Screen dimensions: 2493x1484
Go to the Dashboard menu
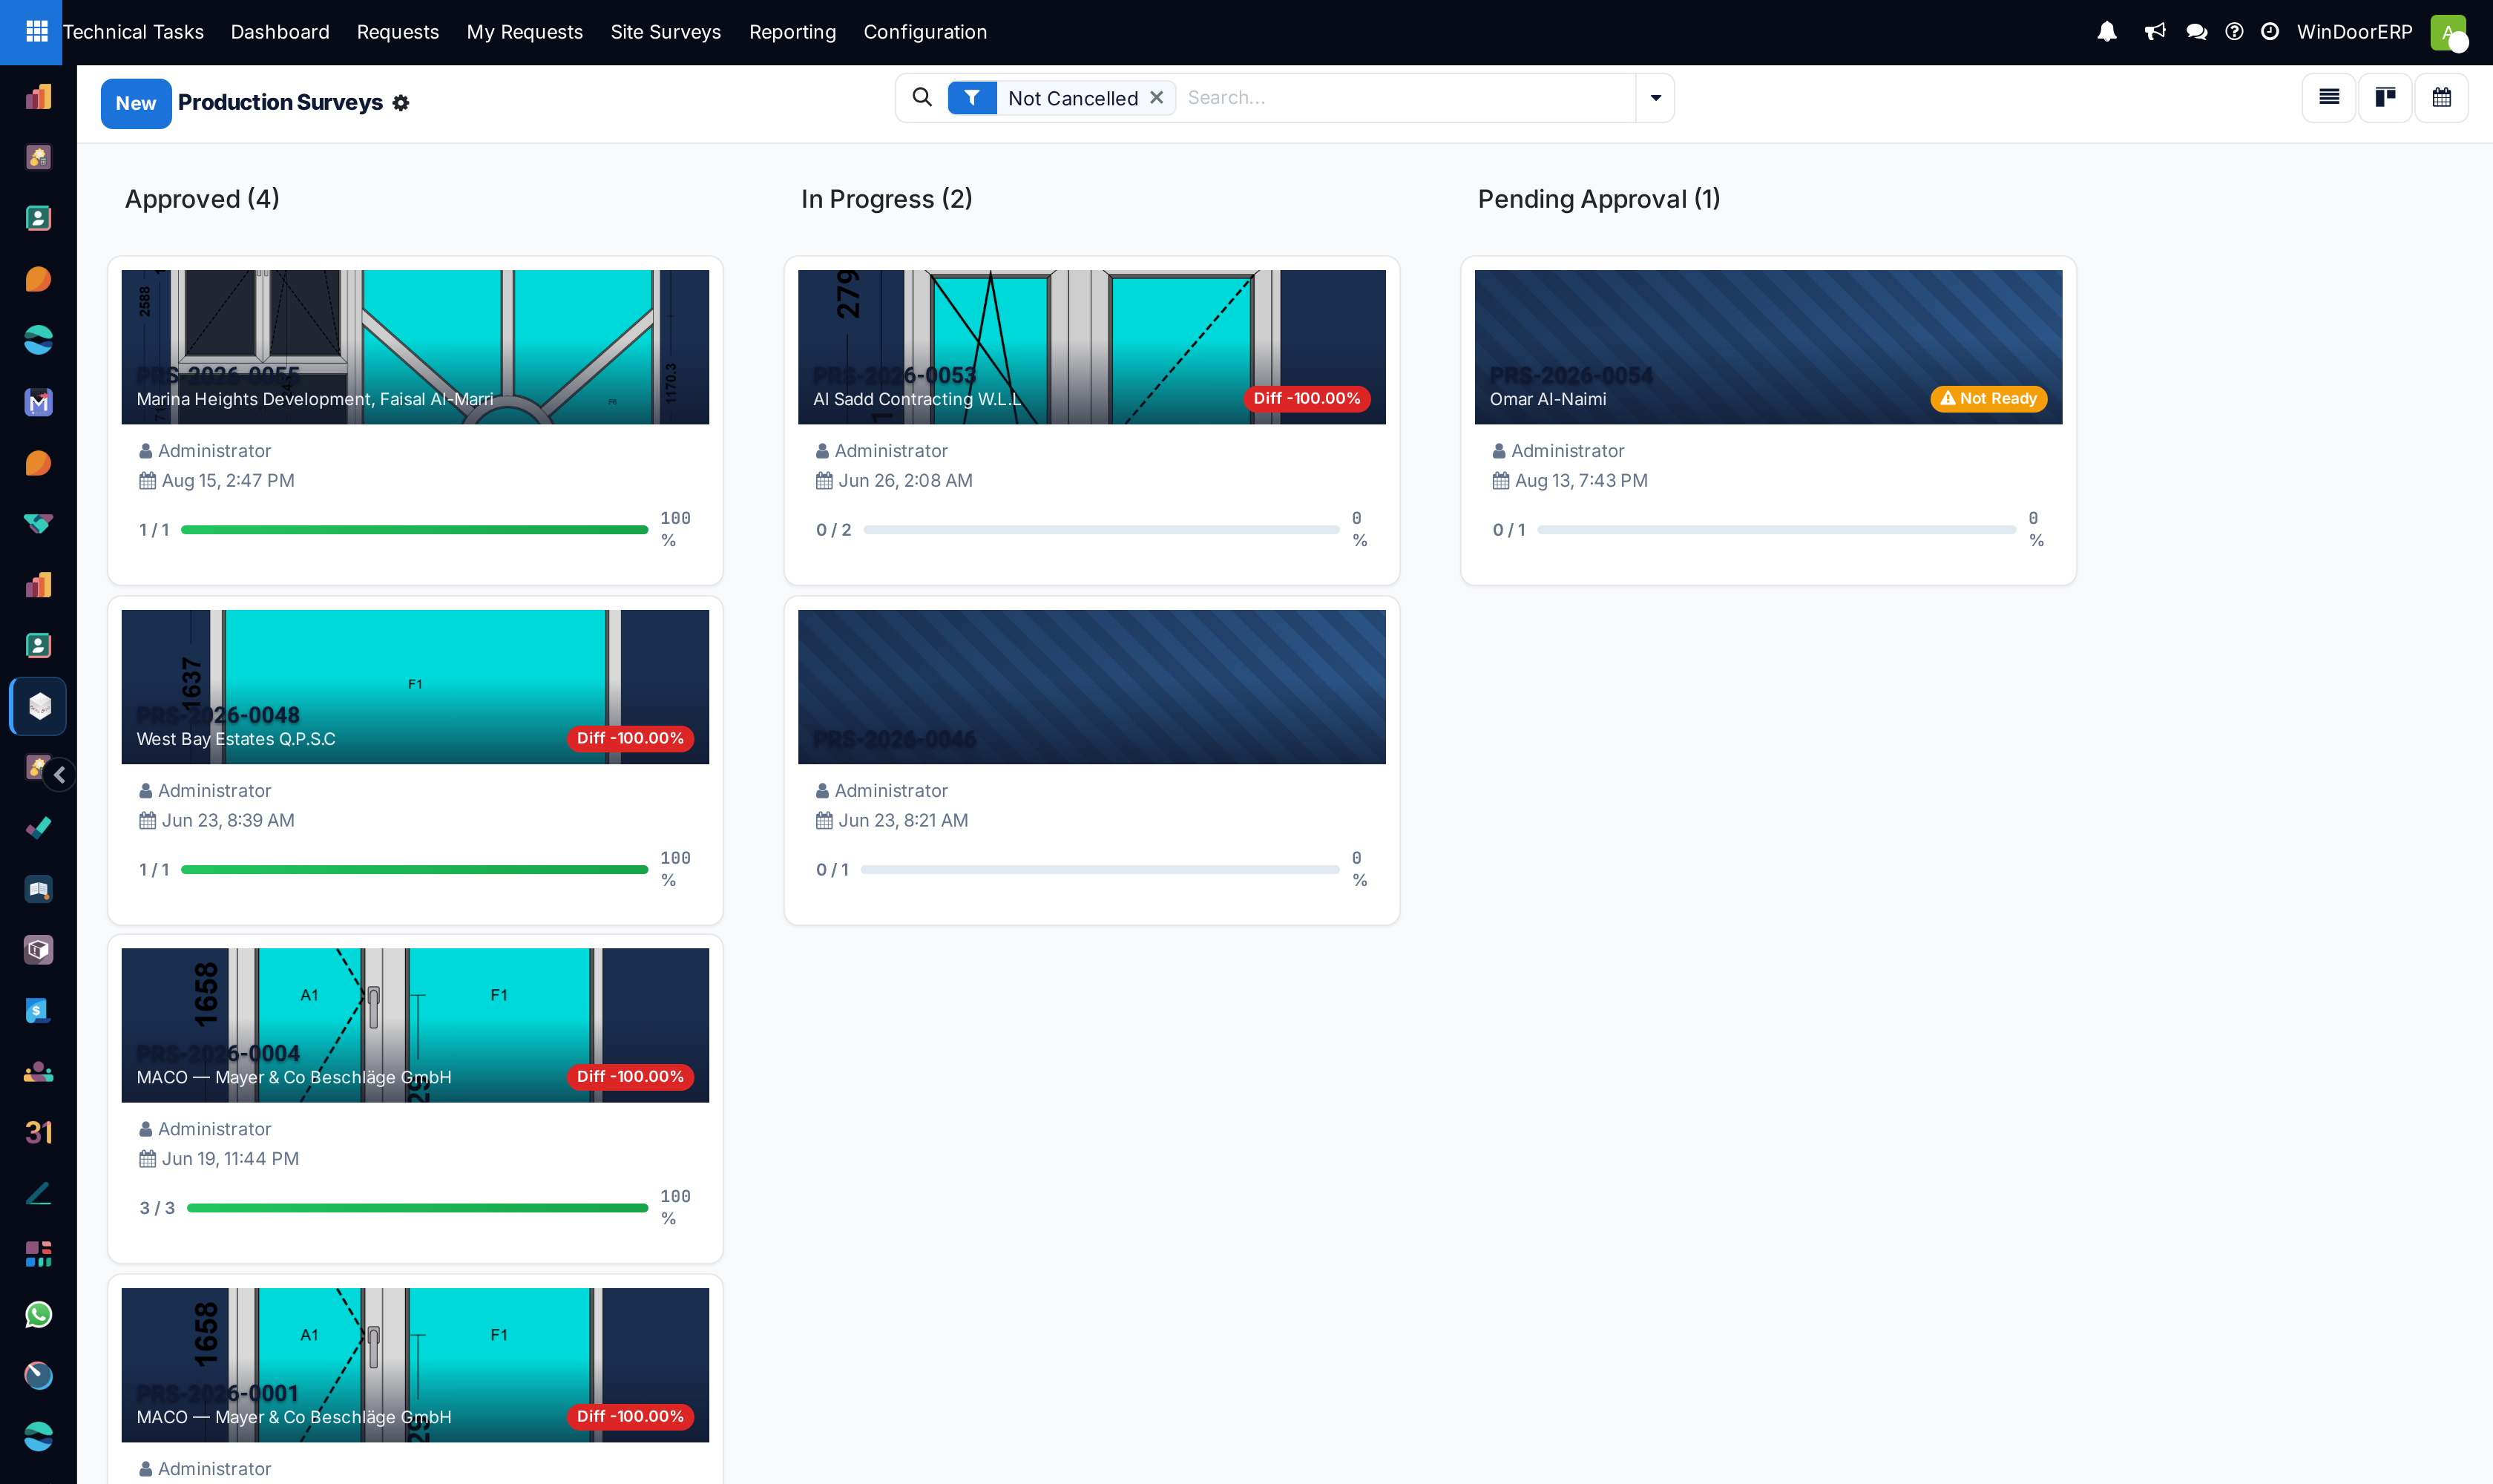click(280, 32)
